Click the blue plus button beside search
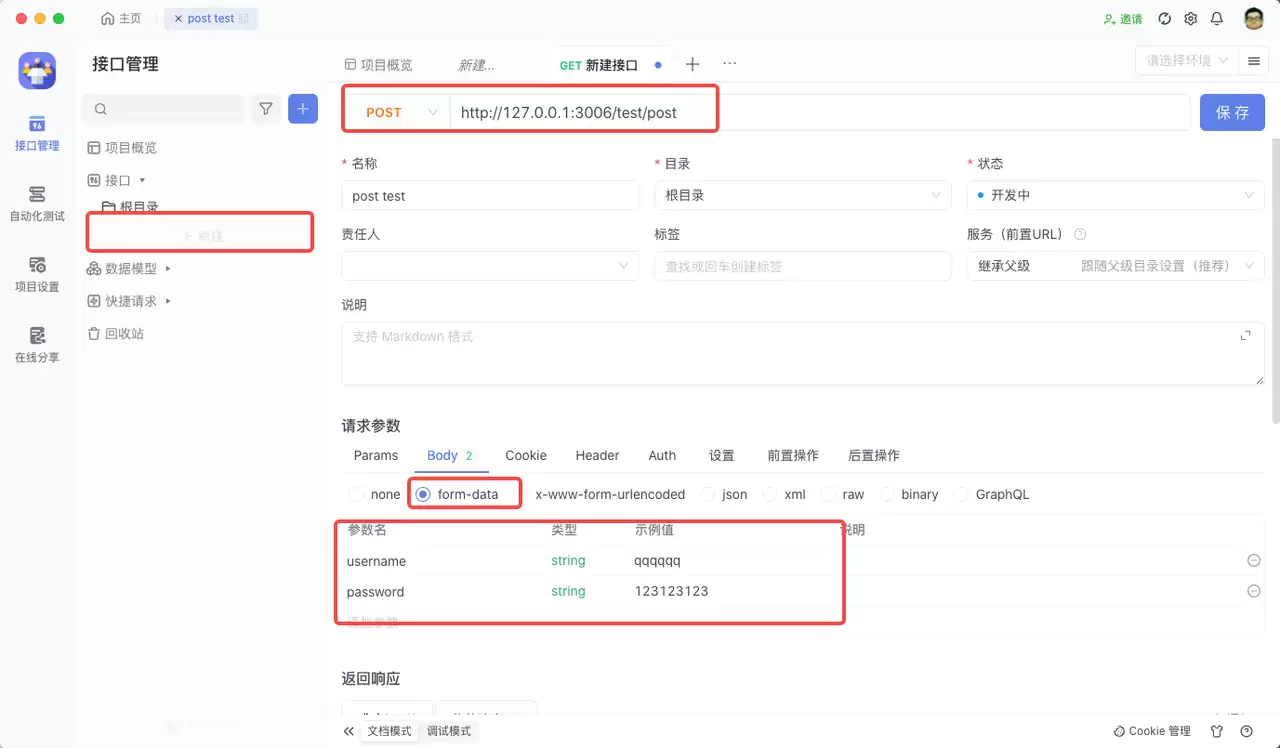Viewport: 1280px width, 748px height. pyautogui.click(x=303, y=109)
